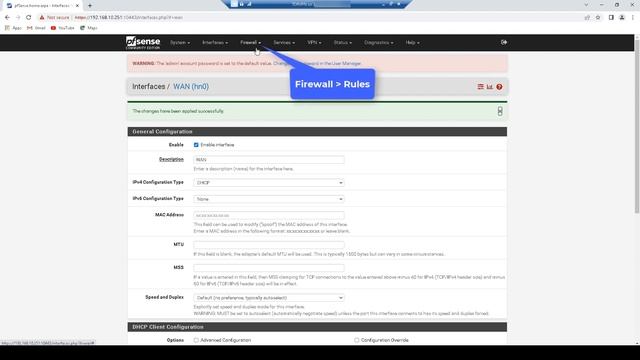The image size is (640, 360).
Task: Open Speed and Duplex dropdown
Action: click(x=269, y=298)
